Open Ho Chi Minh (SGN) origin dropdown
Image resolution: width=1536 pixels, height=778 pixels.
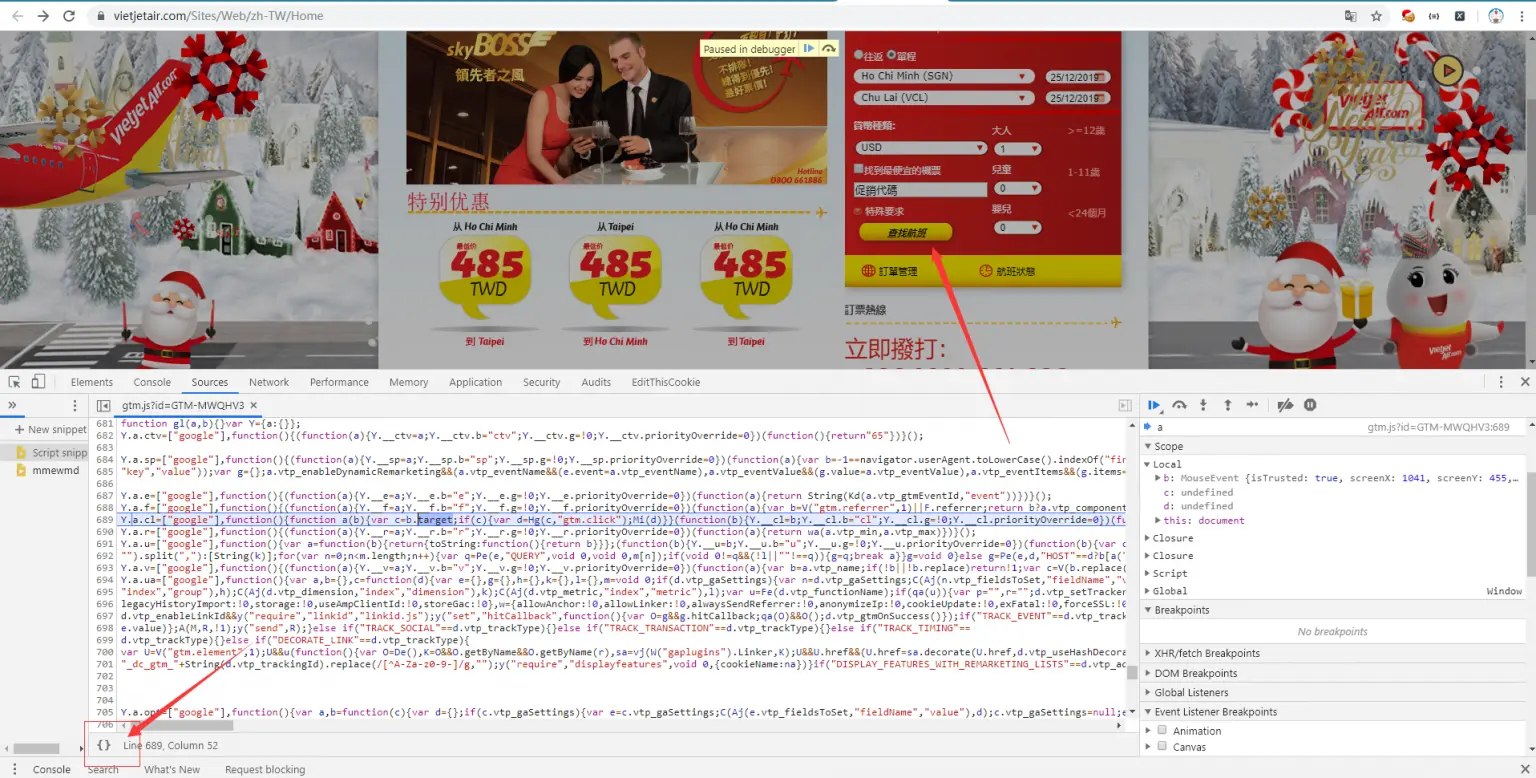tap(944, 76)
